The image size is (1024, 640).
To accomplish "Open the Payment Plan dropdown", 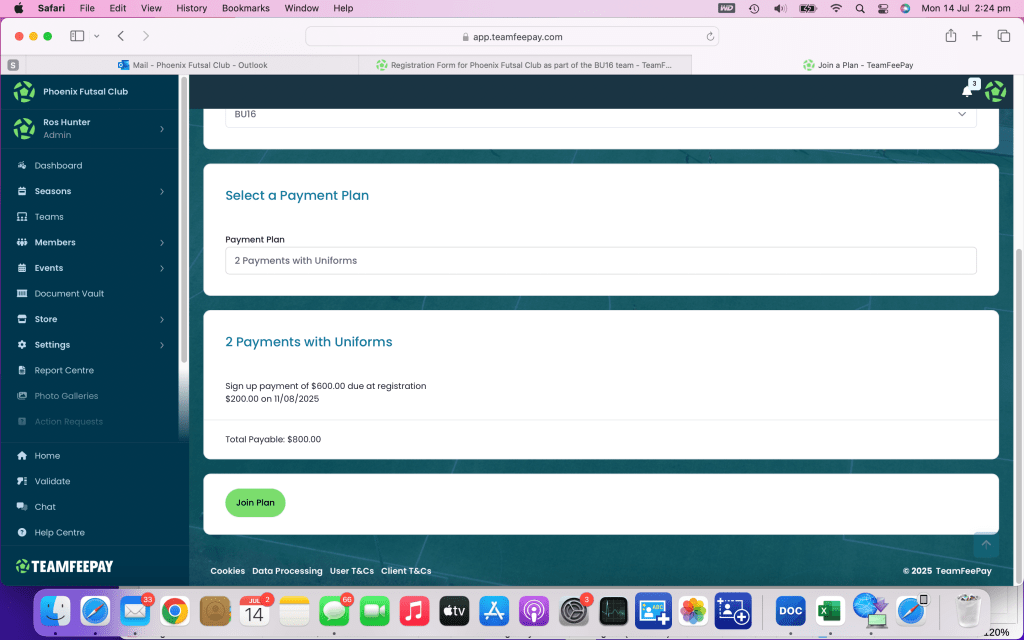I will tap(600, 261).
